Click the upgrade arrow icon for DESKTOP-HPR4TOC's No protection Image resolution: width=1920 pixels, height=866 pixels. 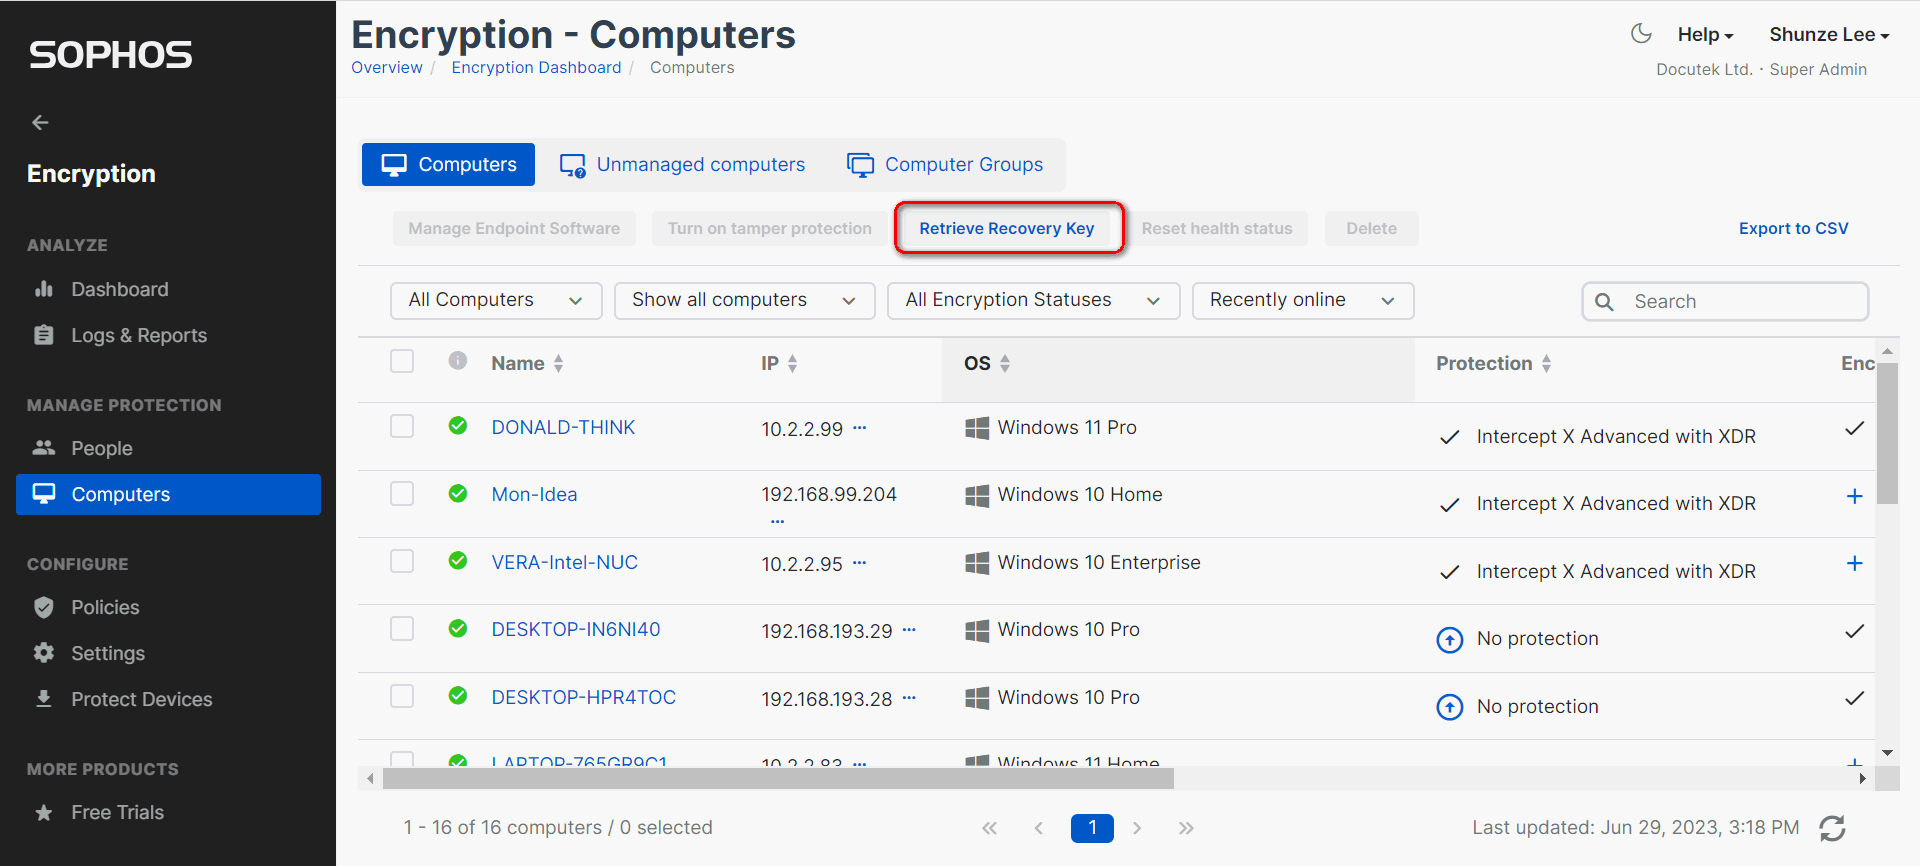[x=1449, y=707]
